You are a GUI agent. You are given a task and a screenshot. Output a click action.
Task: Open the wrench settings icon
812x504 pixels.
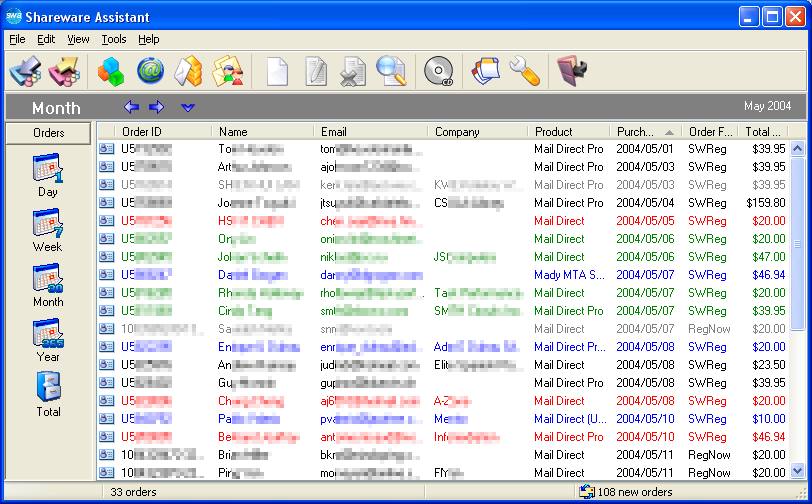pyautogui.click(x=524, y=71)
